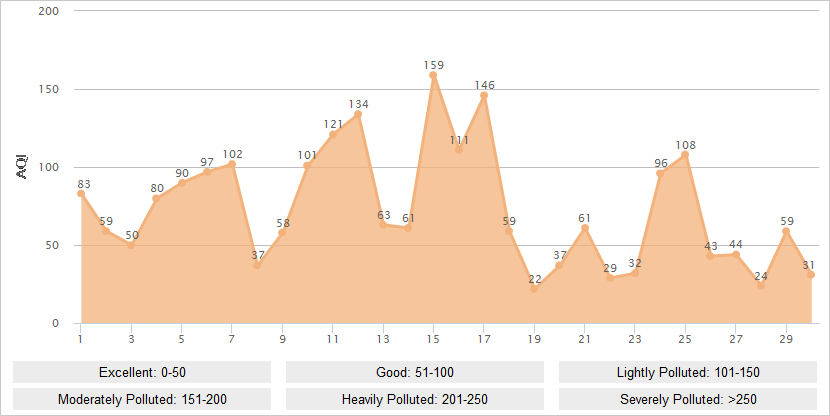This screenshot has width=830, height=416.
Task: Click the x-axis day label '11'
Action: (x=332, y=339)
